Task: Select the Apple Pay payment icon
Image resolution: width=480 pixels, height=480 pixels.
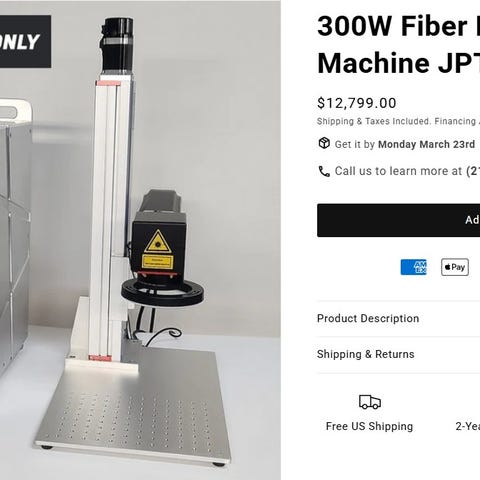Action: 455,267
